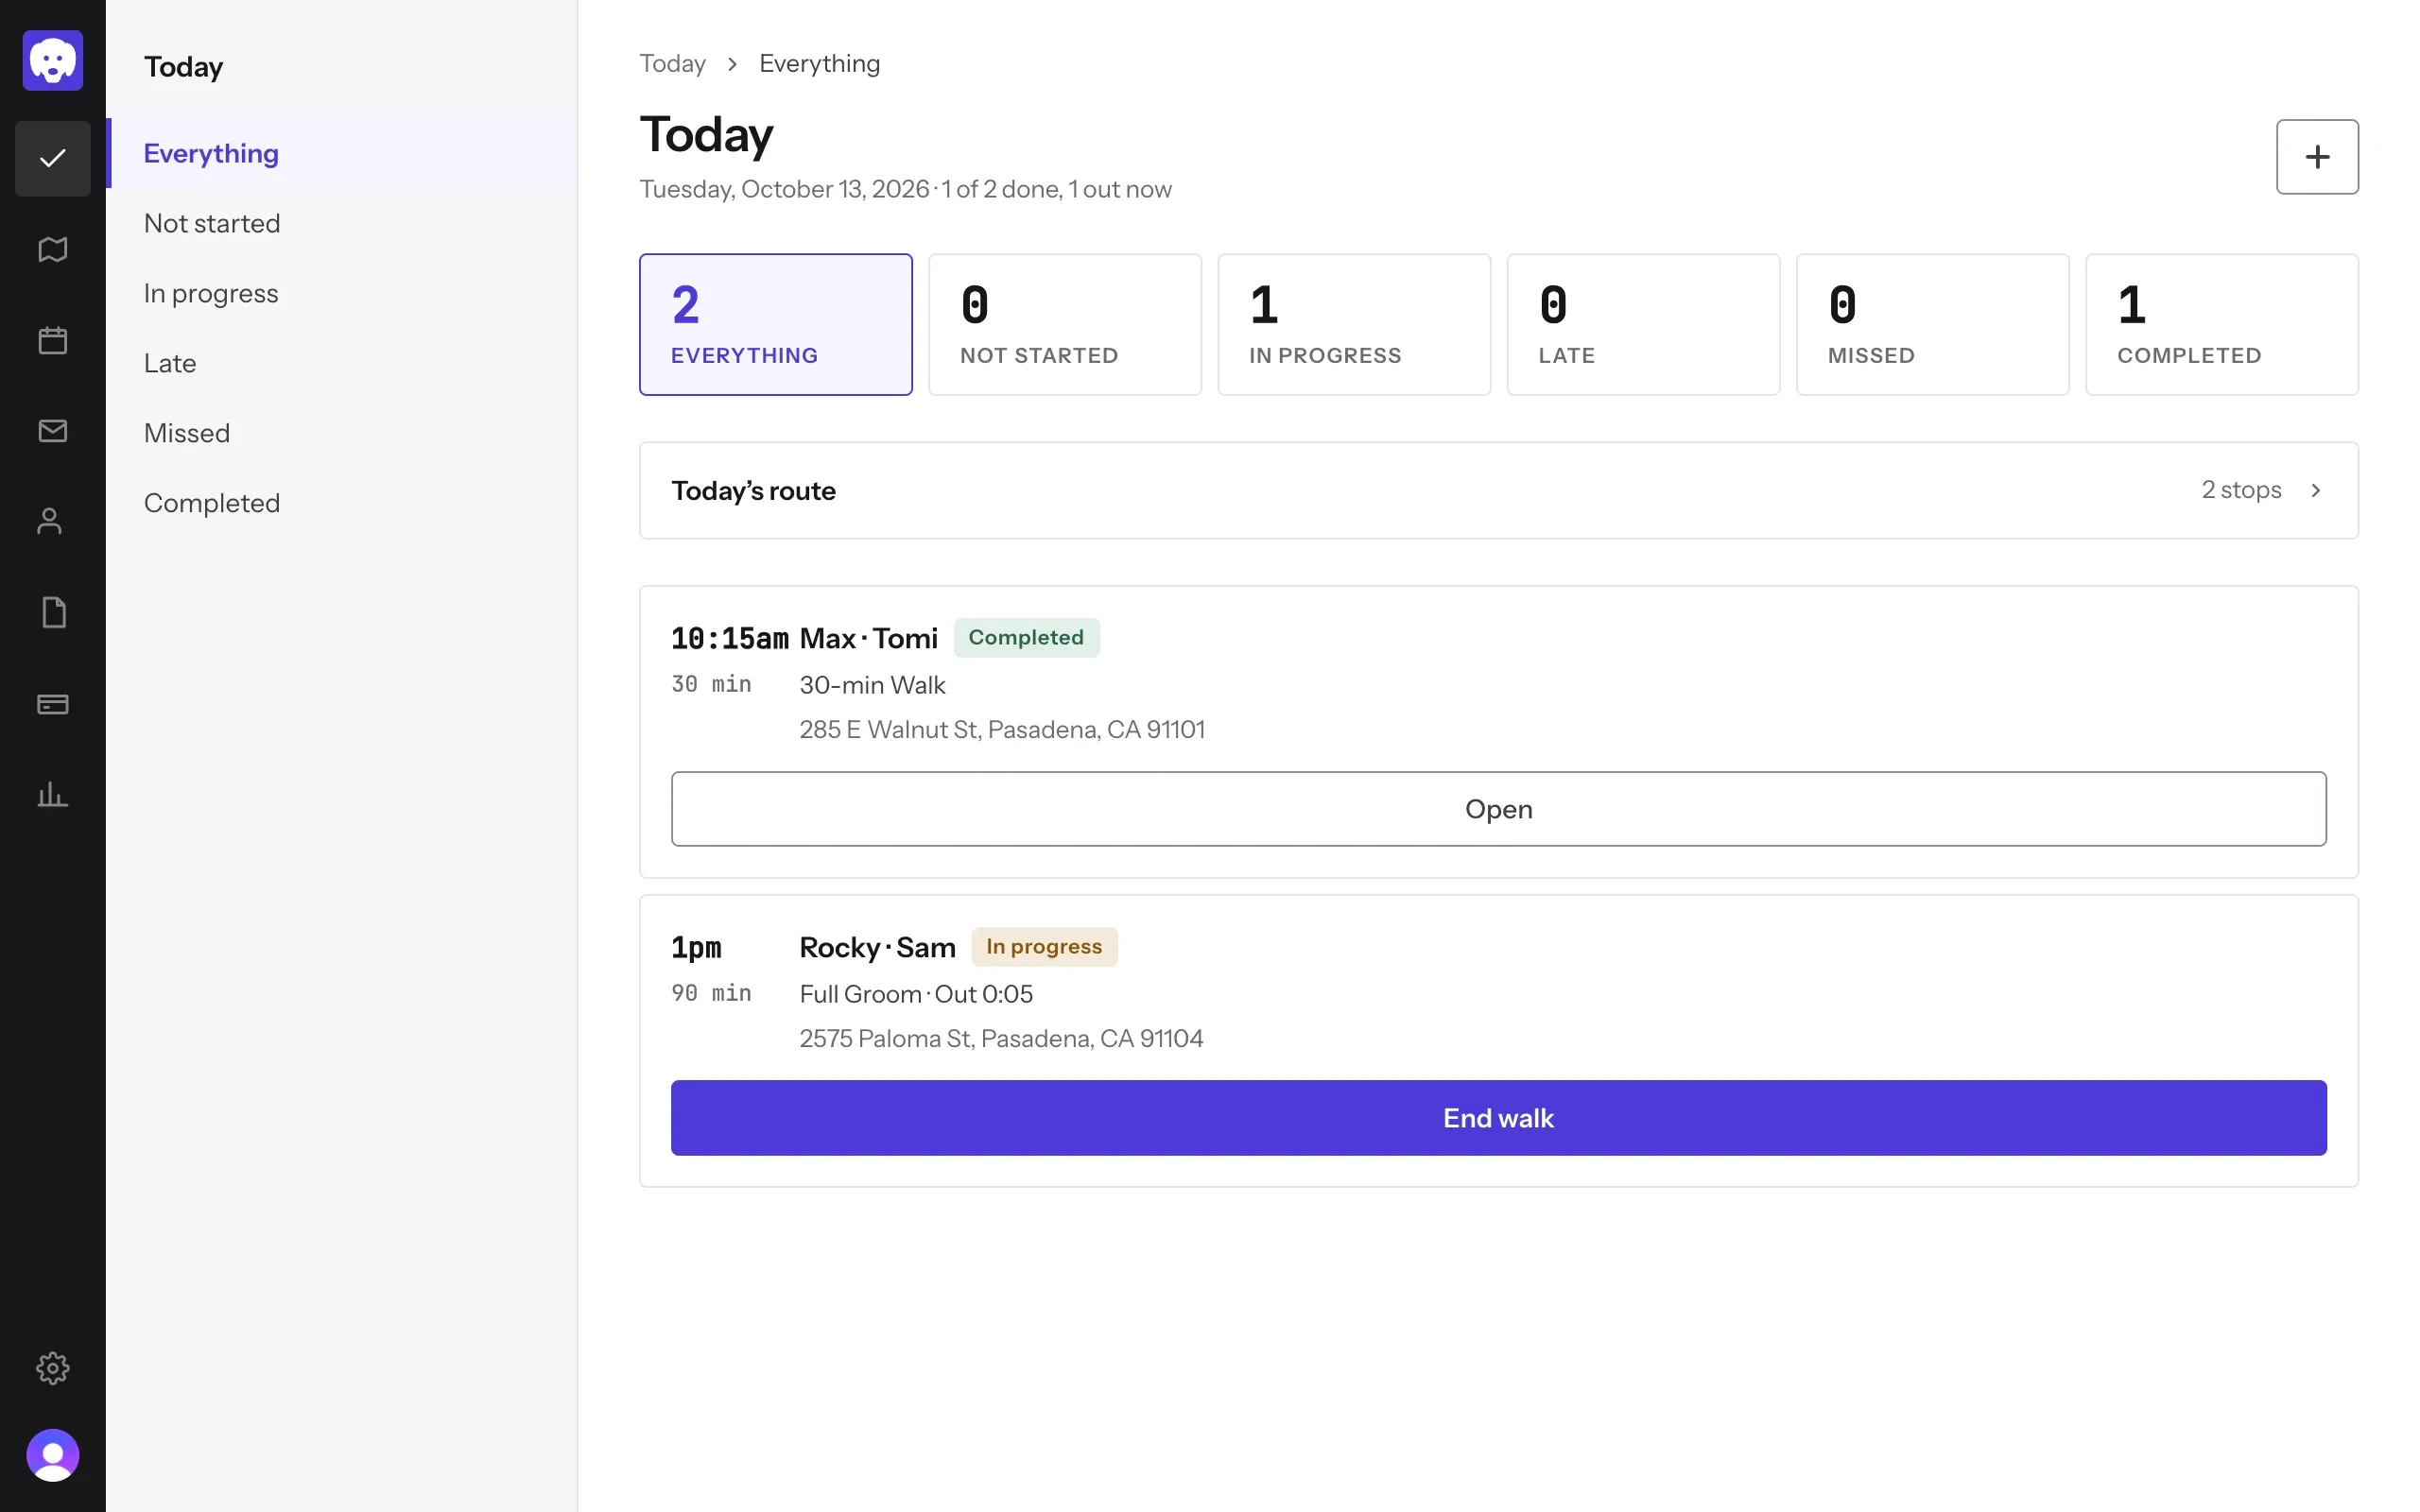The image size is (2420, 1512).
Task: Click the Completed status badge
Action: pyautogui.click(x=1026, y=638)
